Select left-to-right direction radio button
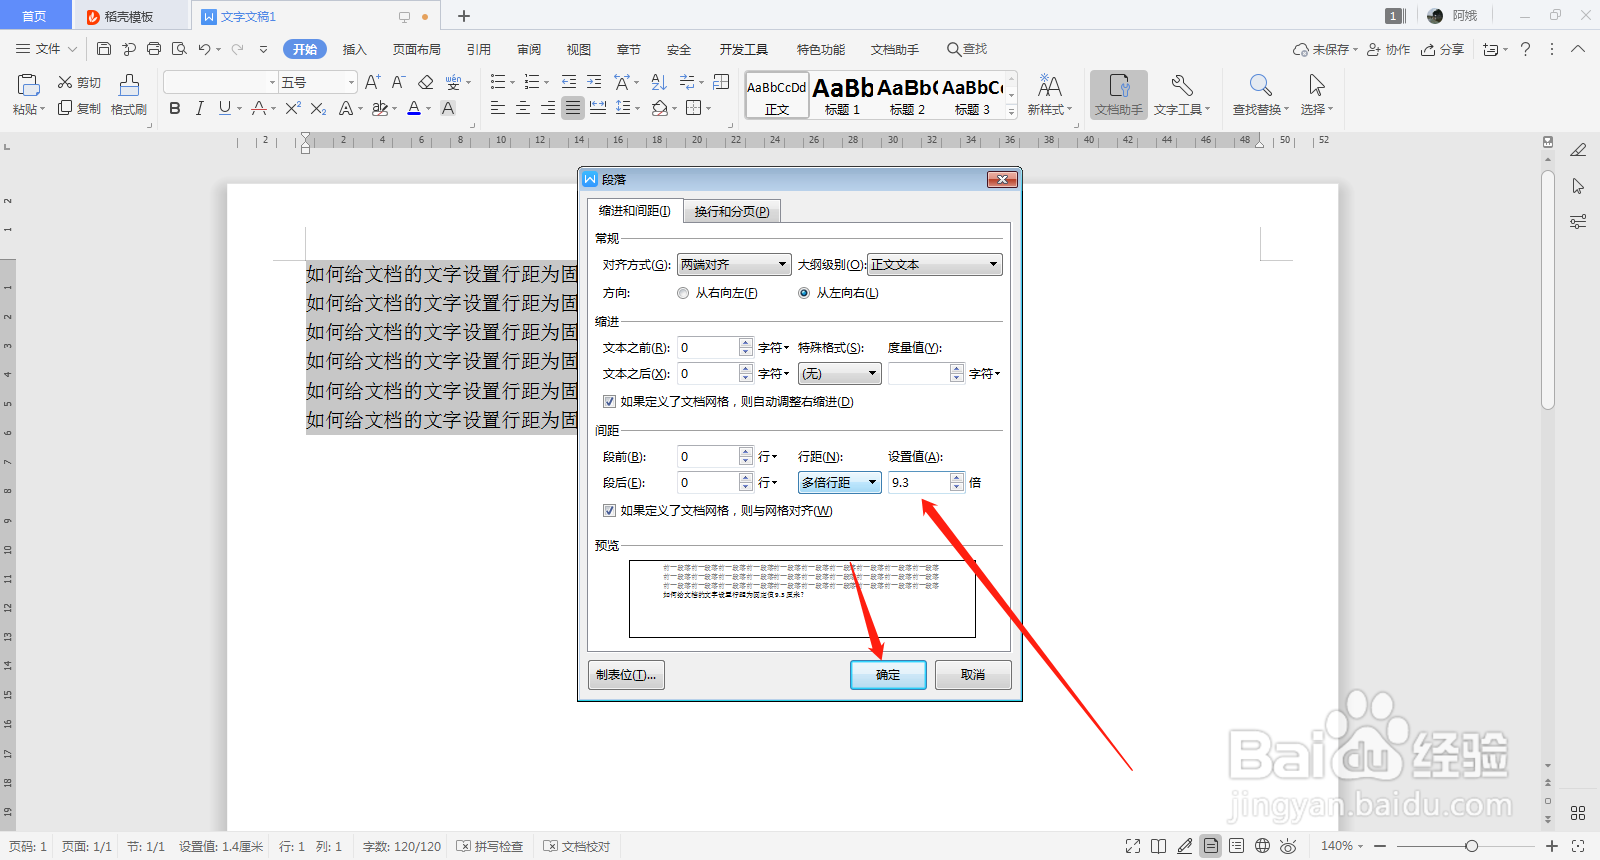The width and height of the screenshot is (1600, 860). (804, 293)
